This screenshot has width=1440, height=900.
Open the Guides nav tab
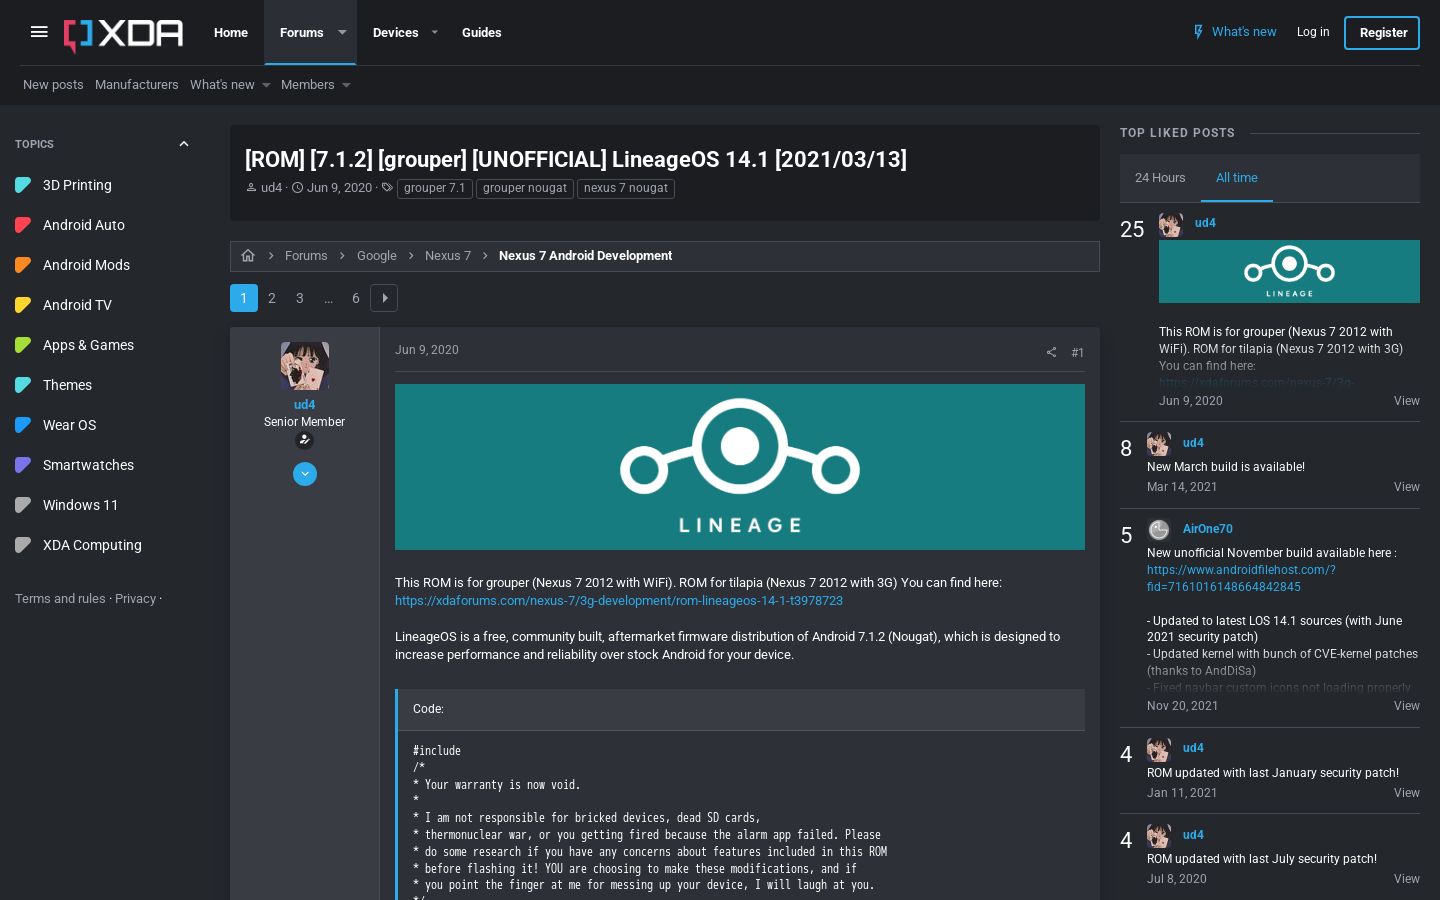point(482,32)
